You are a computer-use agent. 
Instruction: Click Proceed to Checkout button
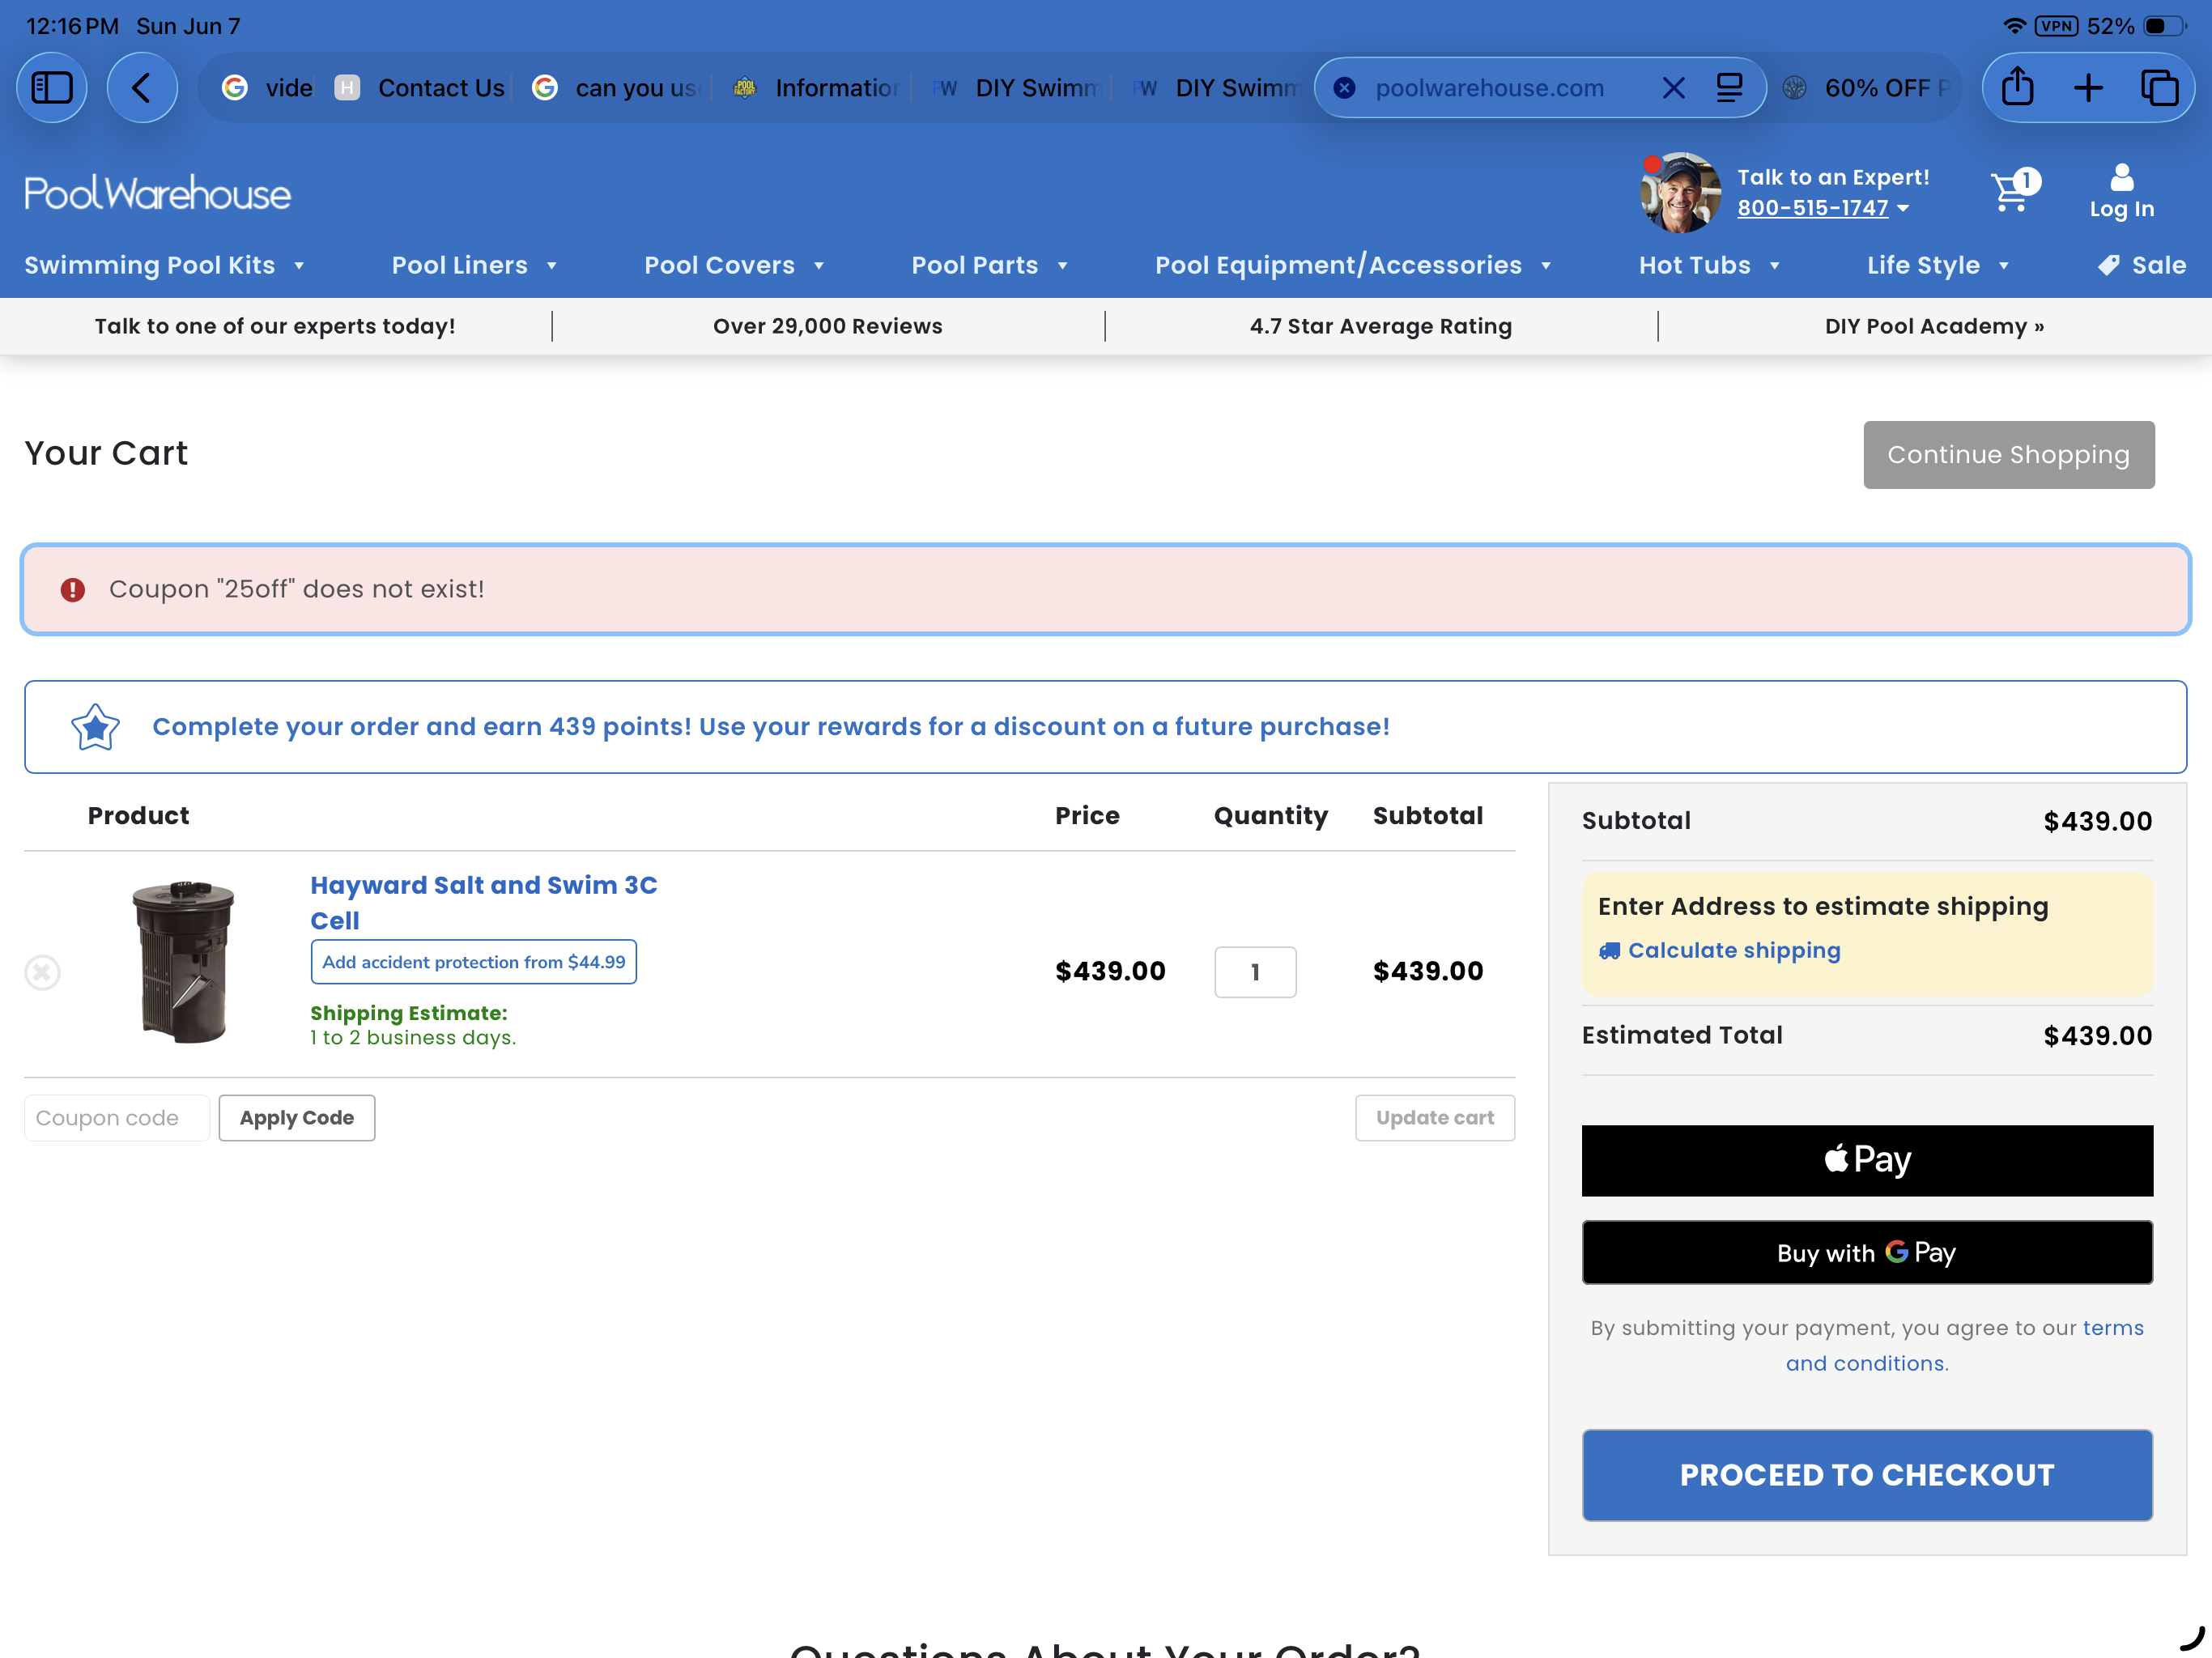click(1867, 1475)
